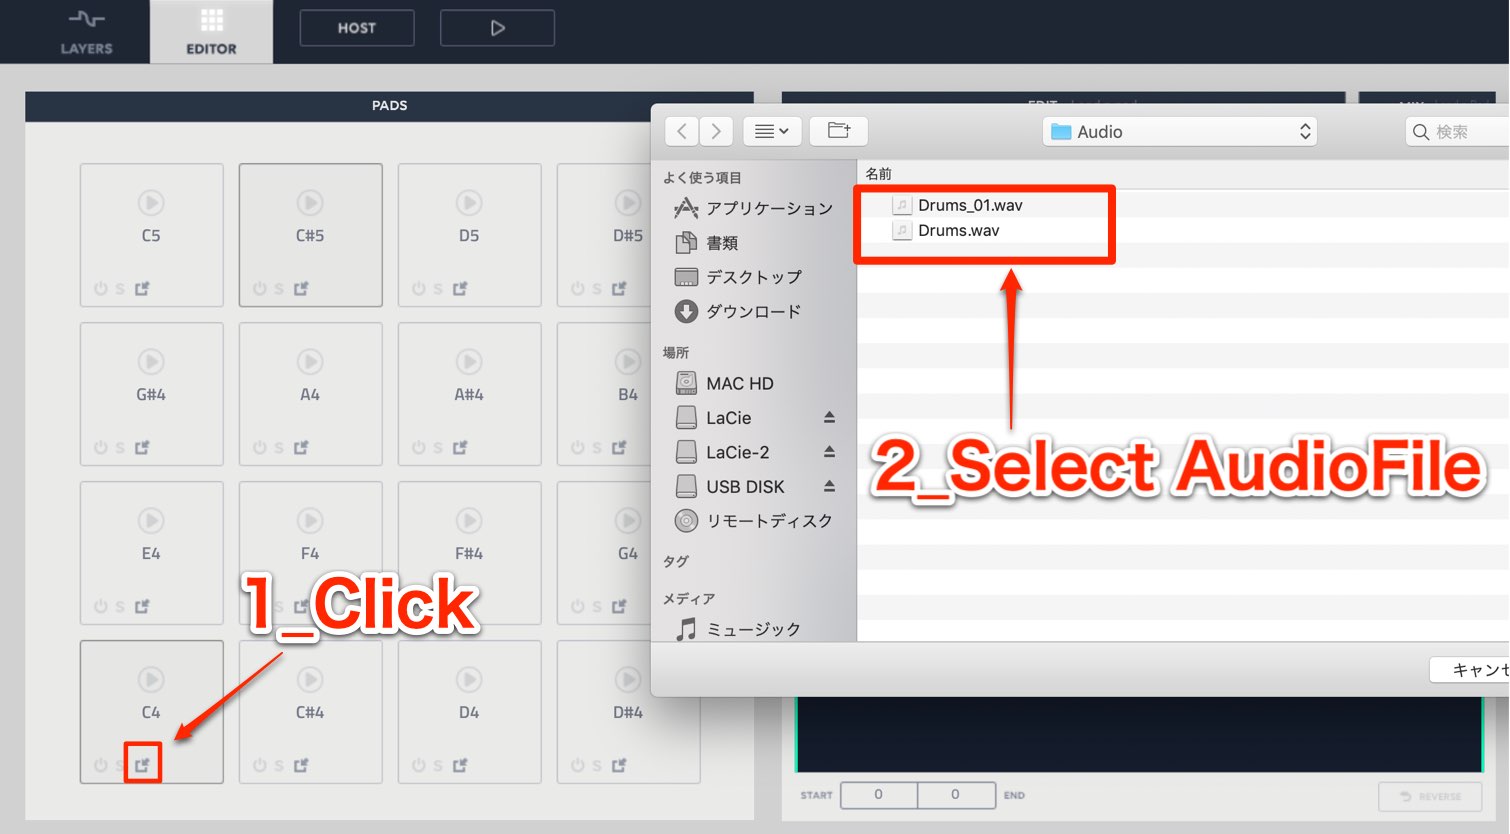Play the A#4 pad sample
This screenshot has height=834, width=1510.
469,362
